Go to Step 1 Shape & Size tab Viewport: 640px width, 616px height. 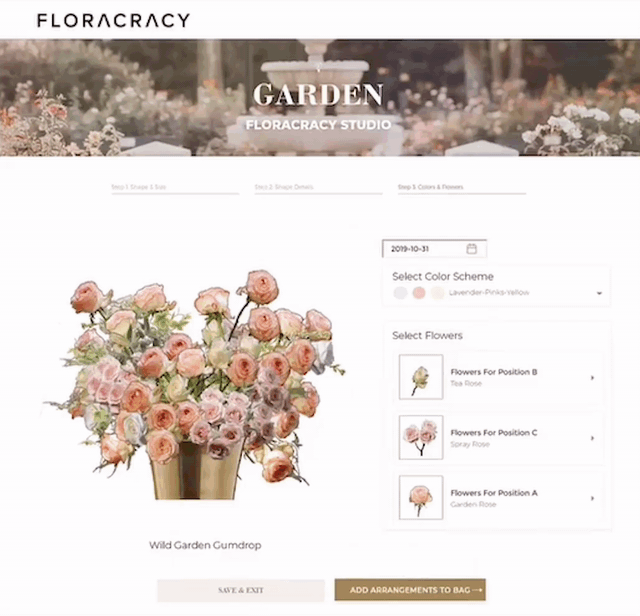[175, 187]
